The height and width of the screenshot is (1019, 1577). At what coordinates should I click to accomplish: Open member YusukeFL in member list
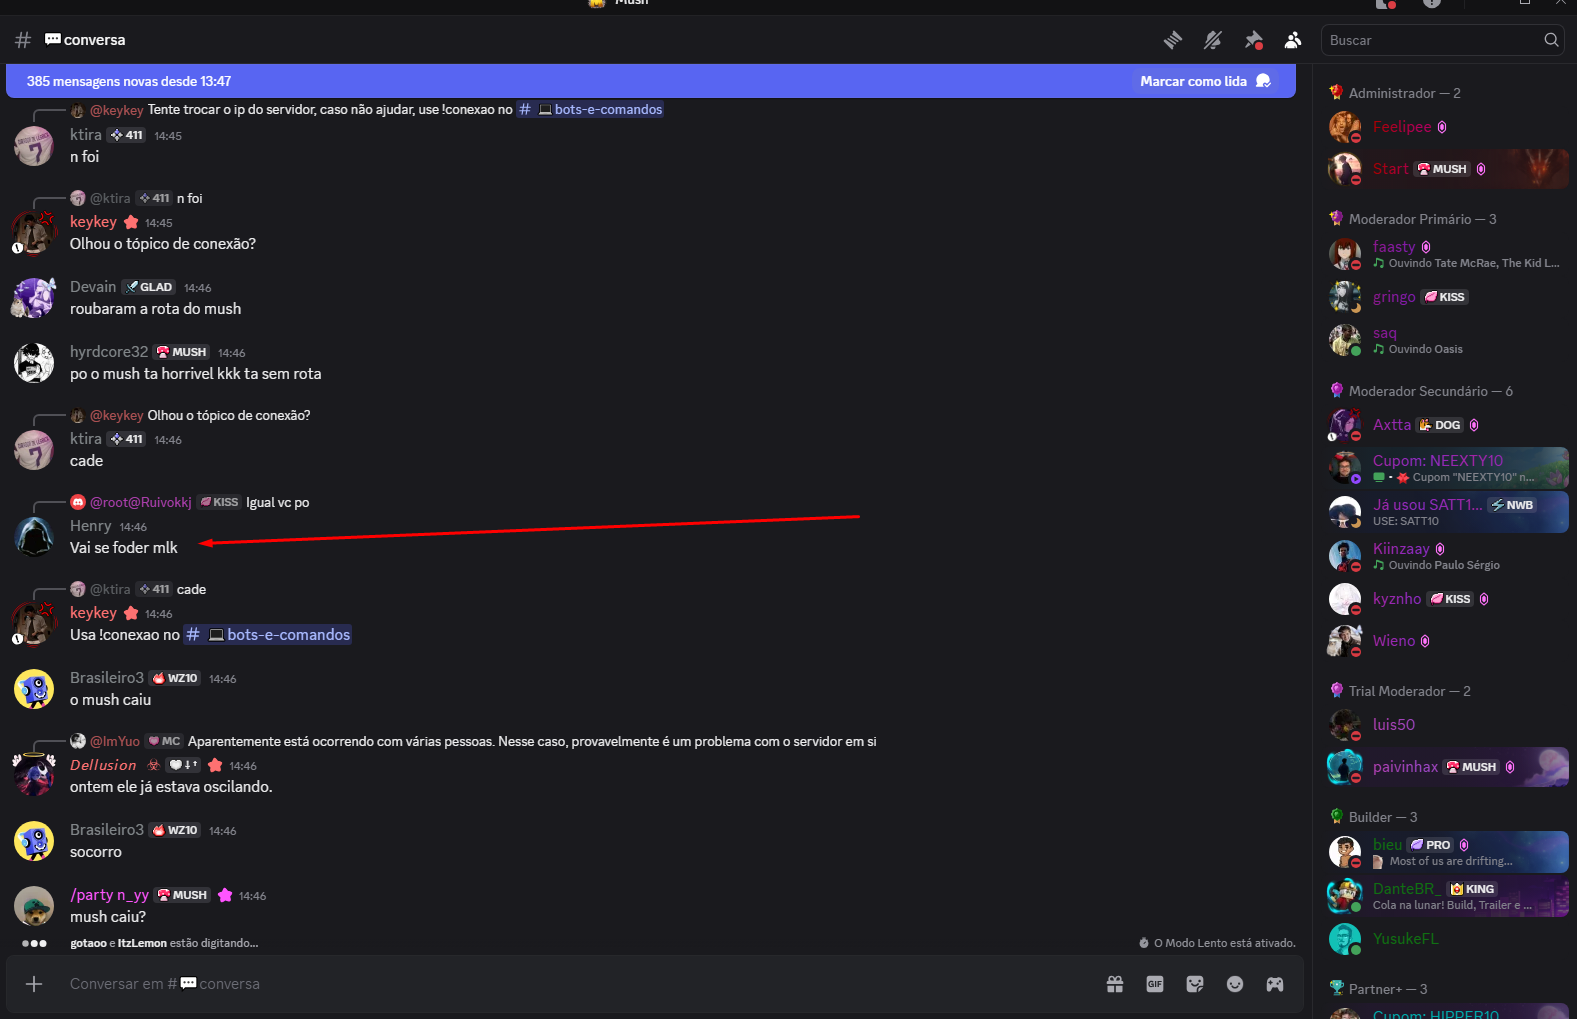pos(1447,939)
